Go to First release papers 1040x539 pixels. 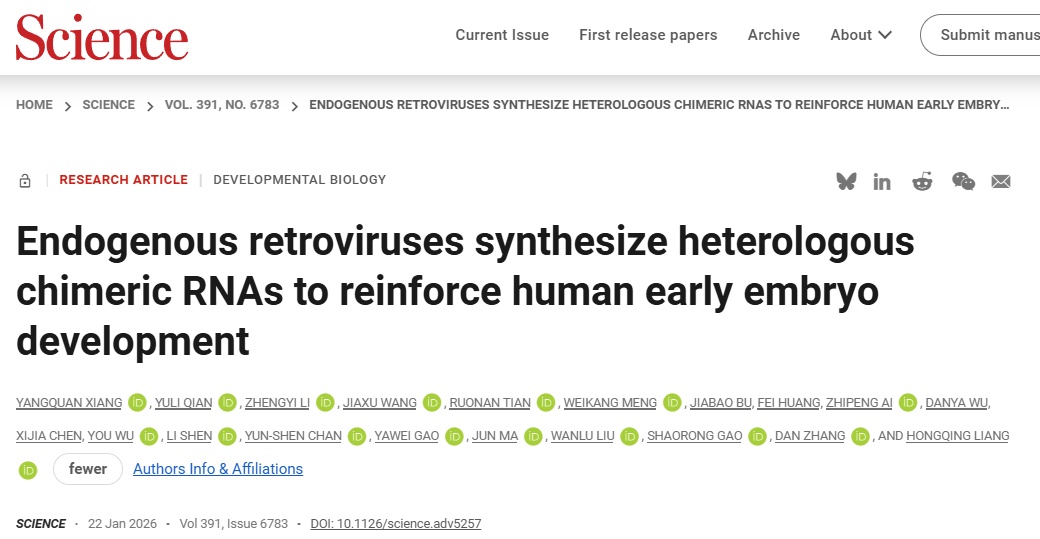(648, 35)
